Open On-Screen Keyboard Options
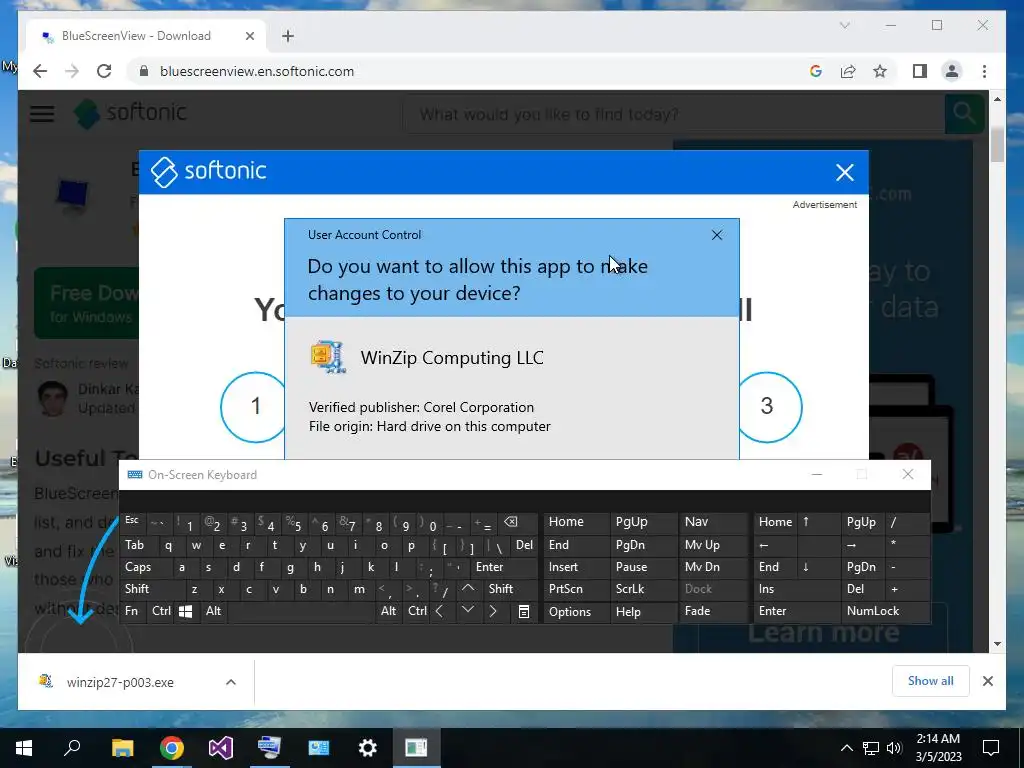The height and width of the screenshot is (768, 1024). pyautogui.click(x=577, y=611)
